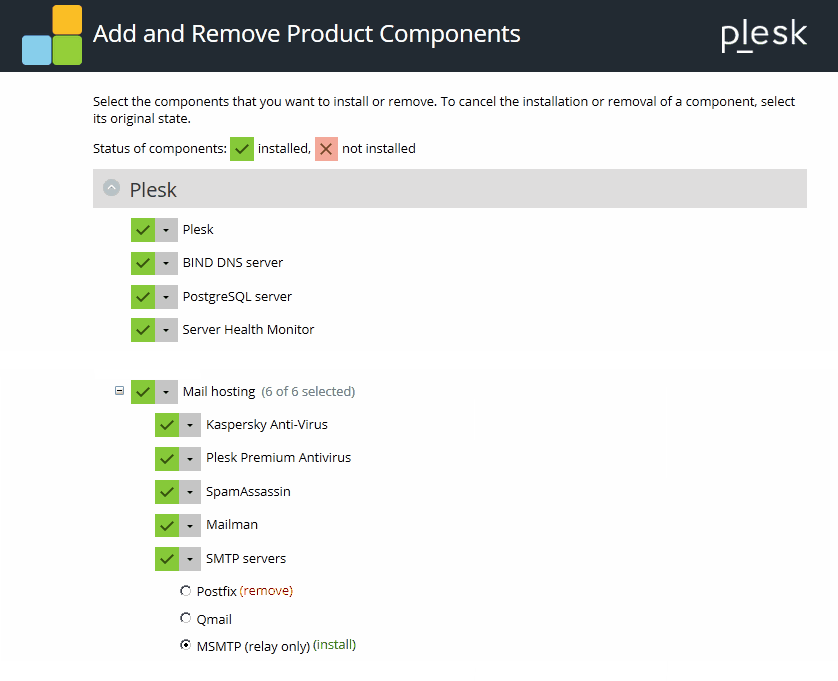Click green checkmark beside PostgreSQL server

[x=143, y=297]
